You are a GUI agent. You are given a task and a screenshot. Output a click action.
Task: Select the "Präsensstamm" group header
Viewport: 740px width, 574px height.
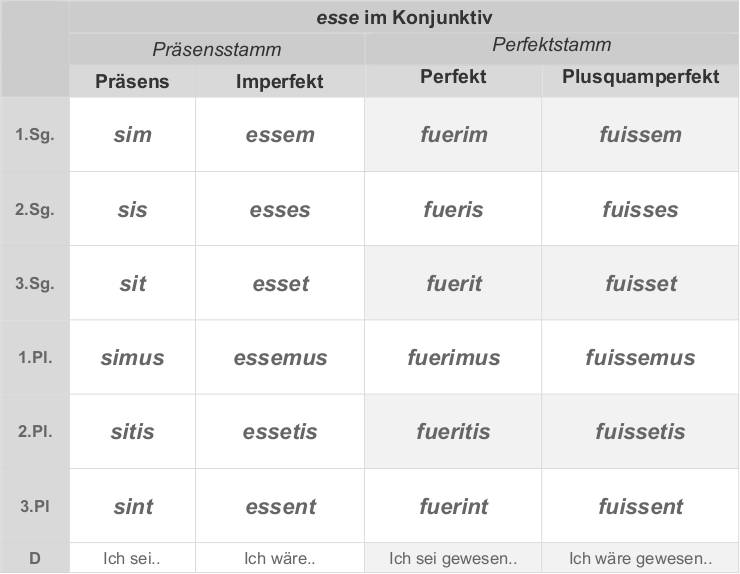[217, 49]
